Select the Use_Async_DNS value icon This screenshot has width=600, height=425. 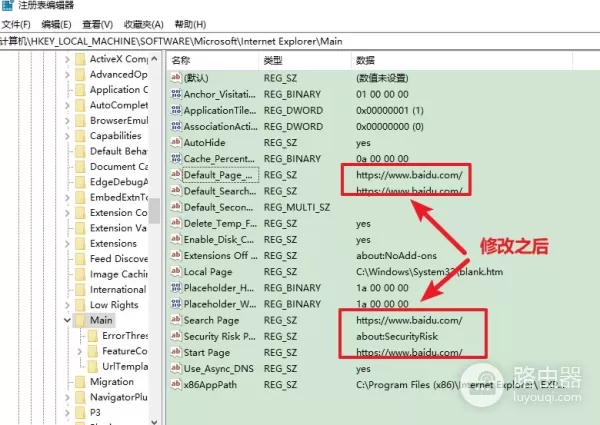point(176,368)
